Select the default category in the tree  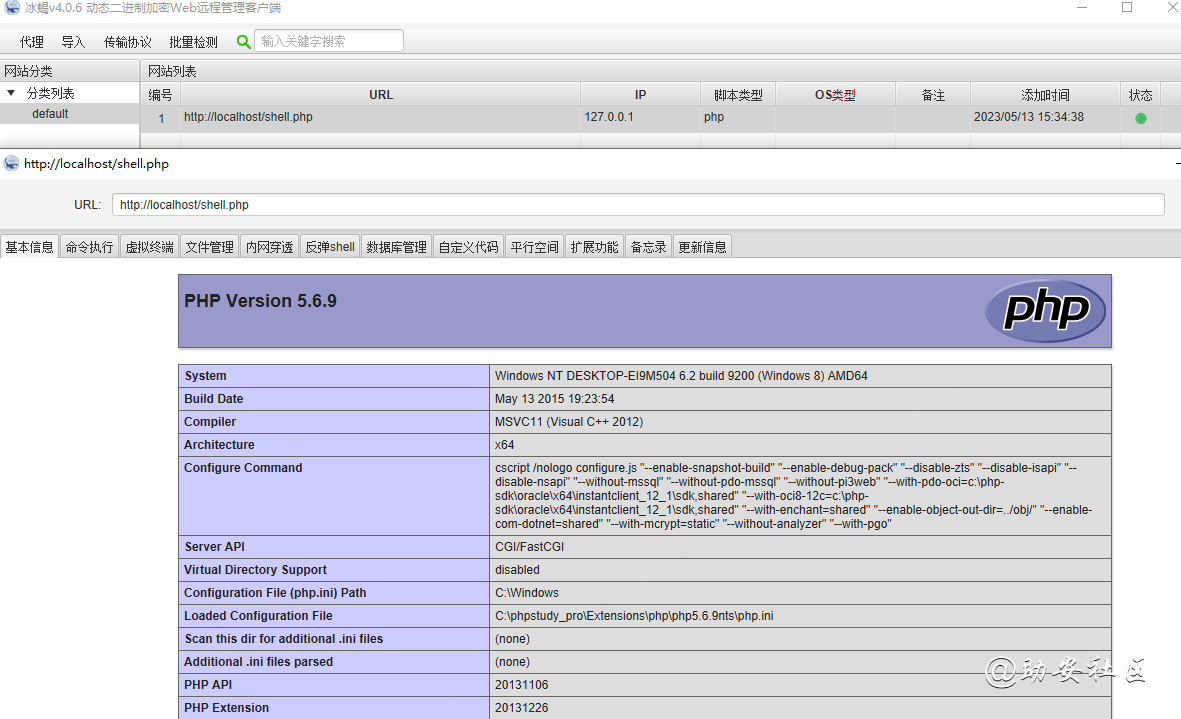pyautogui.click(x=50, y=114)
